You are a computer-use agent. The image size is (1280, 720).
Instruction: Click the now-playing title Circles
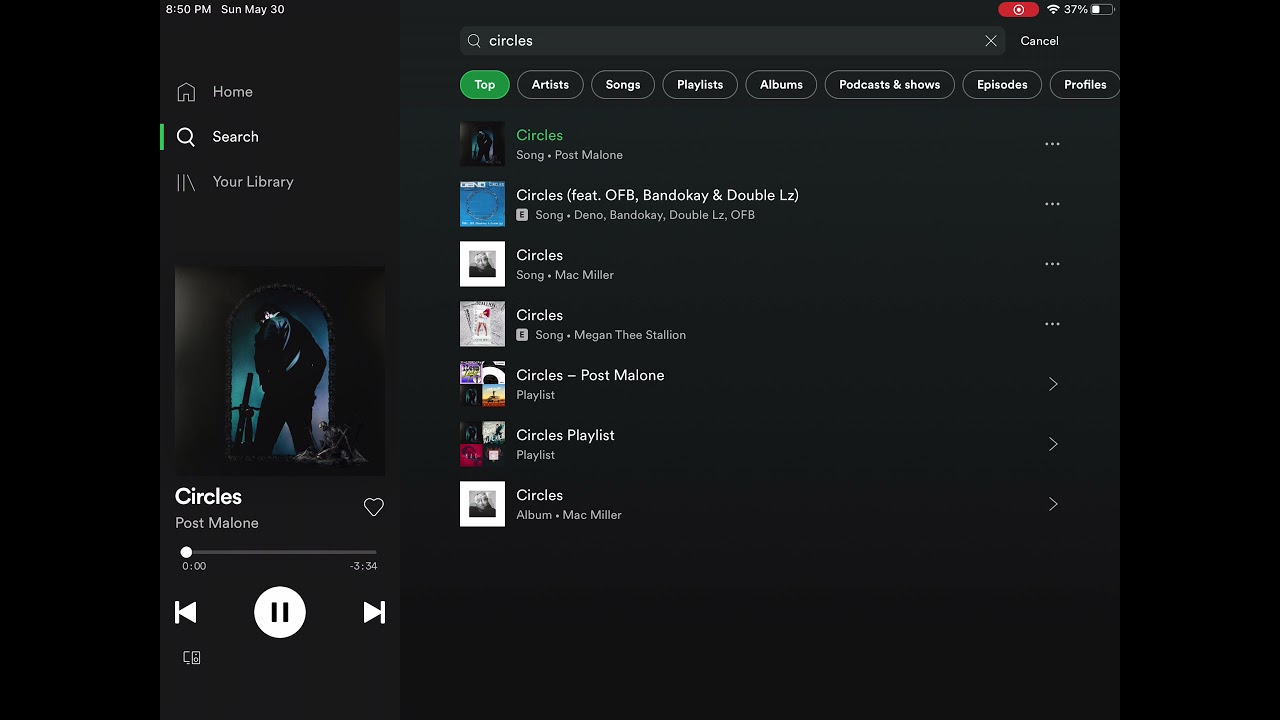(x=208, y=497)
